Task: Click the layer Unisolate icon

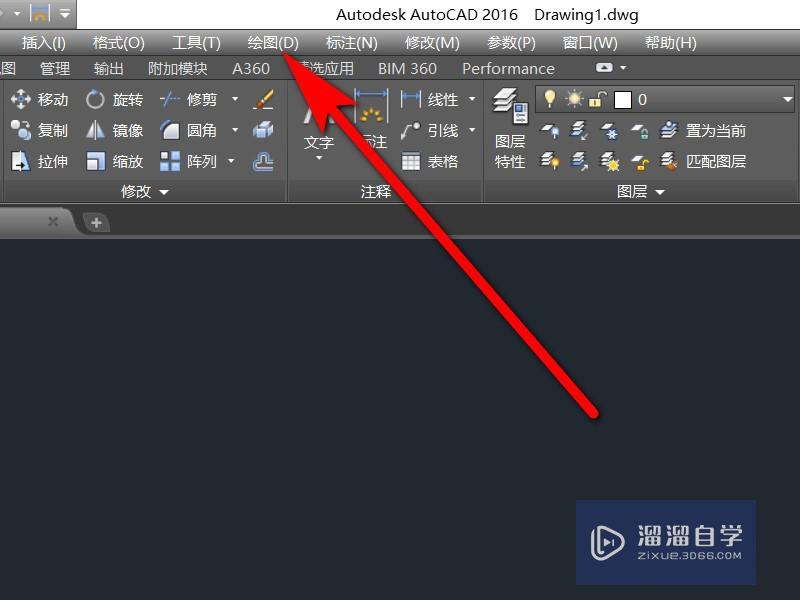Action: (x=579, y=162)
